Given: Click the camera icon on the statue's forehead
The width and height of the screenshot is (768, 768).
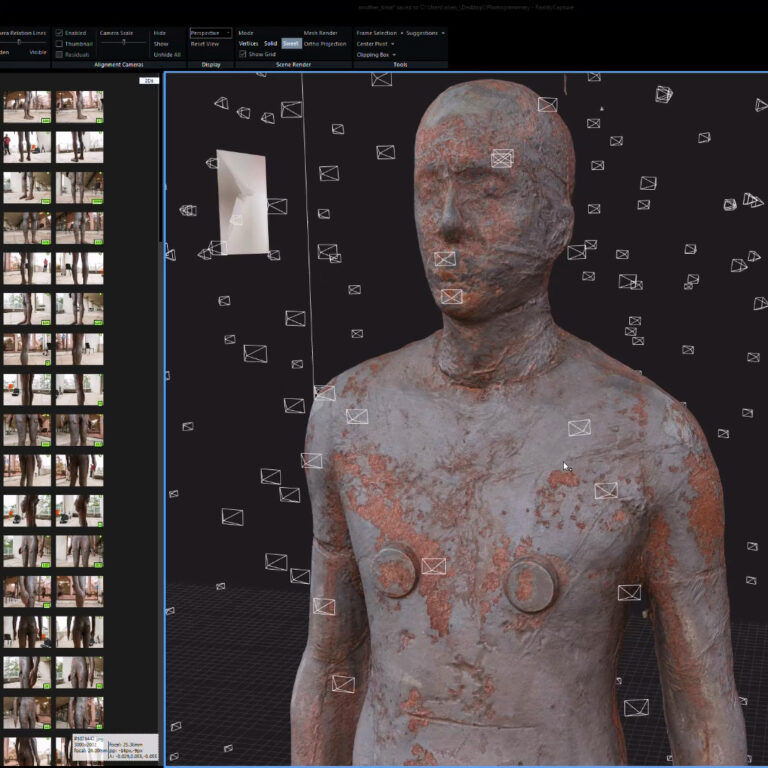Looking at the screenshot, I should coord(502,158).
